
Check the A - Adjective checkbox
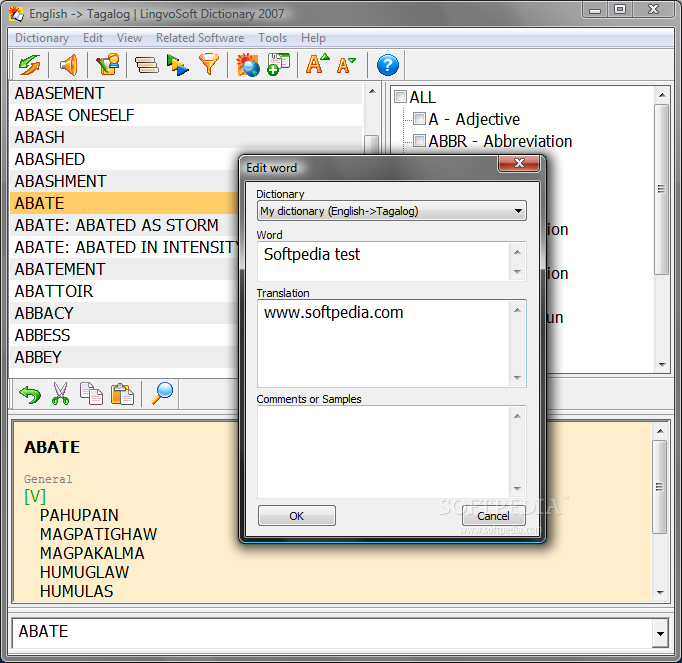click(419, 118)
